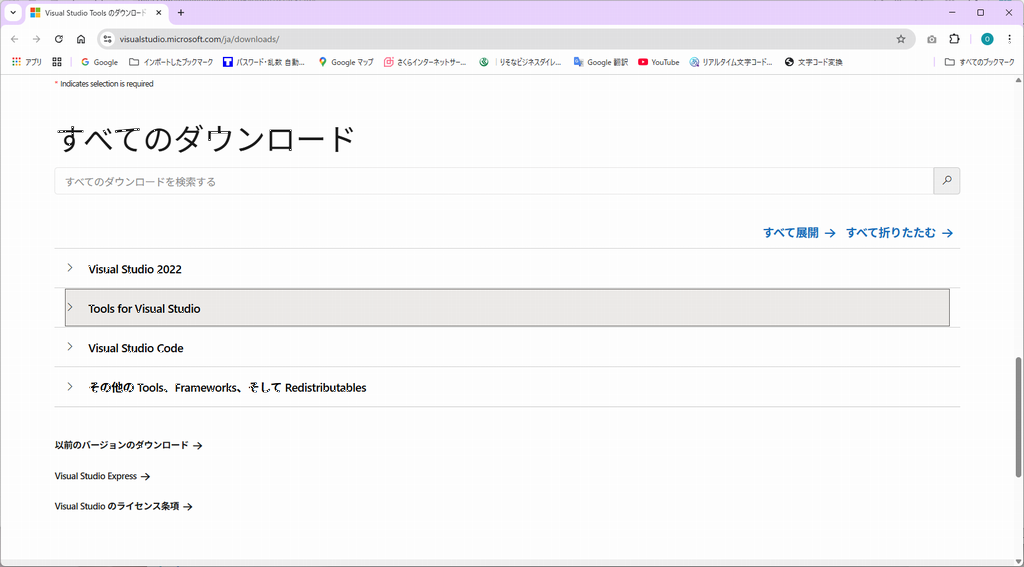Open the tab search dropdown arrow
This screenshot has width=1024, height=567.
point(12,13)
